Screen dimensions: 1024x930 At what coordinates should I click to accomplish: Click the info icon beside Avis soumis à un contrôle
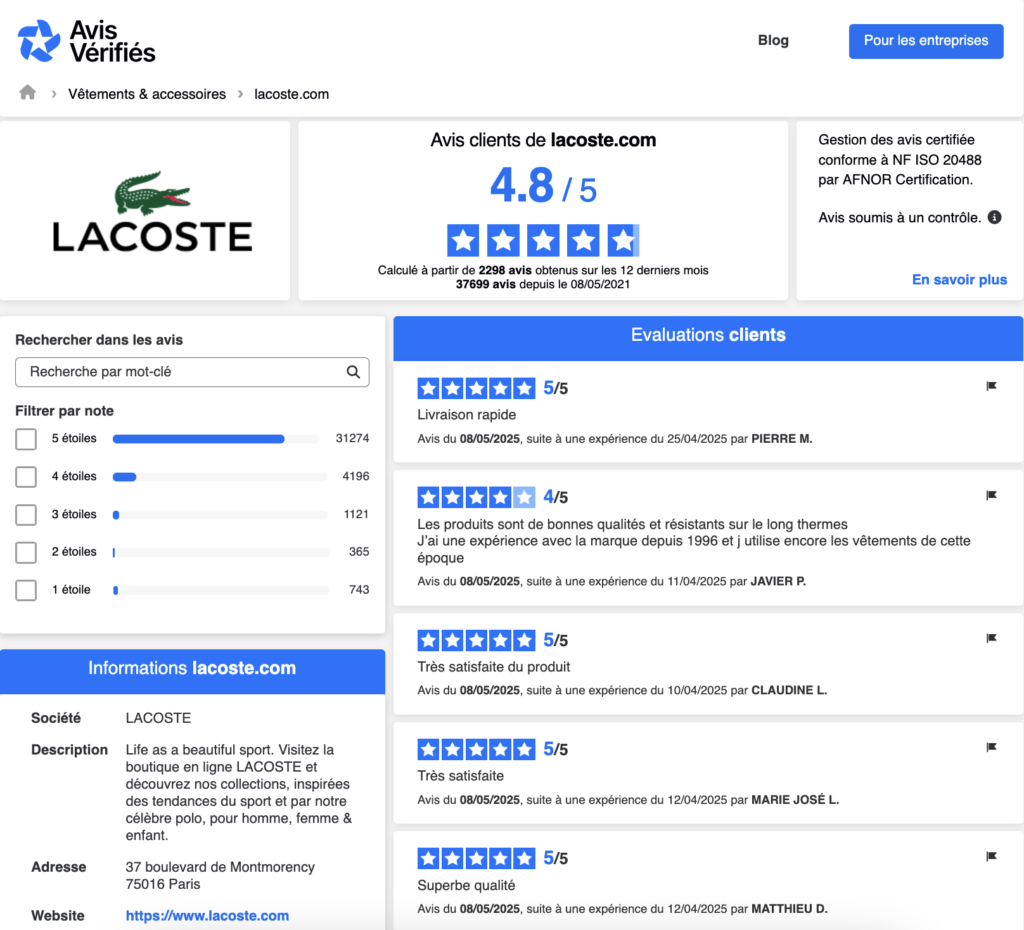click(x=994, y=217)
